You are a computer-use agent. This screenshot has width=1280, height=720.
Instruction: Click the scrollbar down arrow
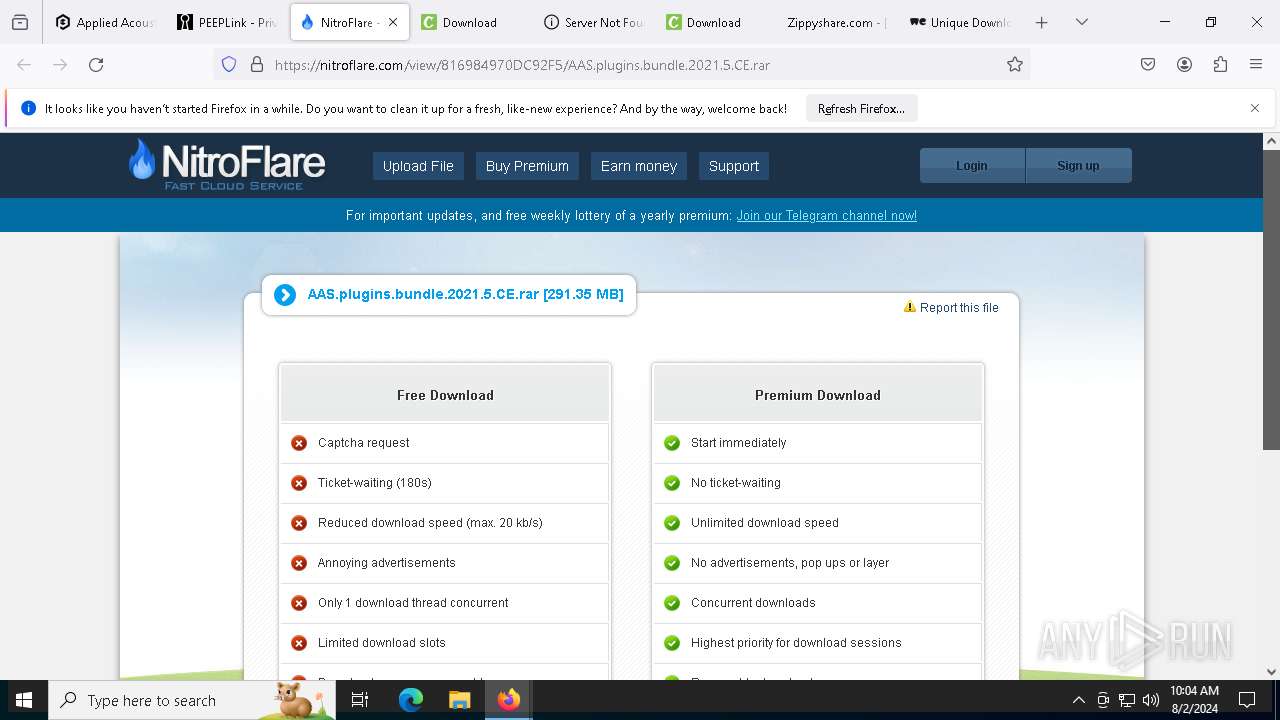coord(1271,672)
